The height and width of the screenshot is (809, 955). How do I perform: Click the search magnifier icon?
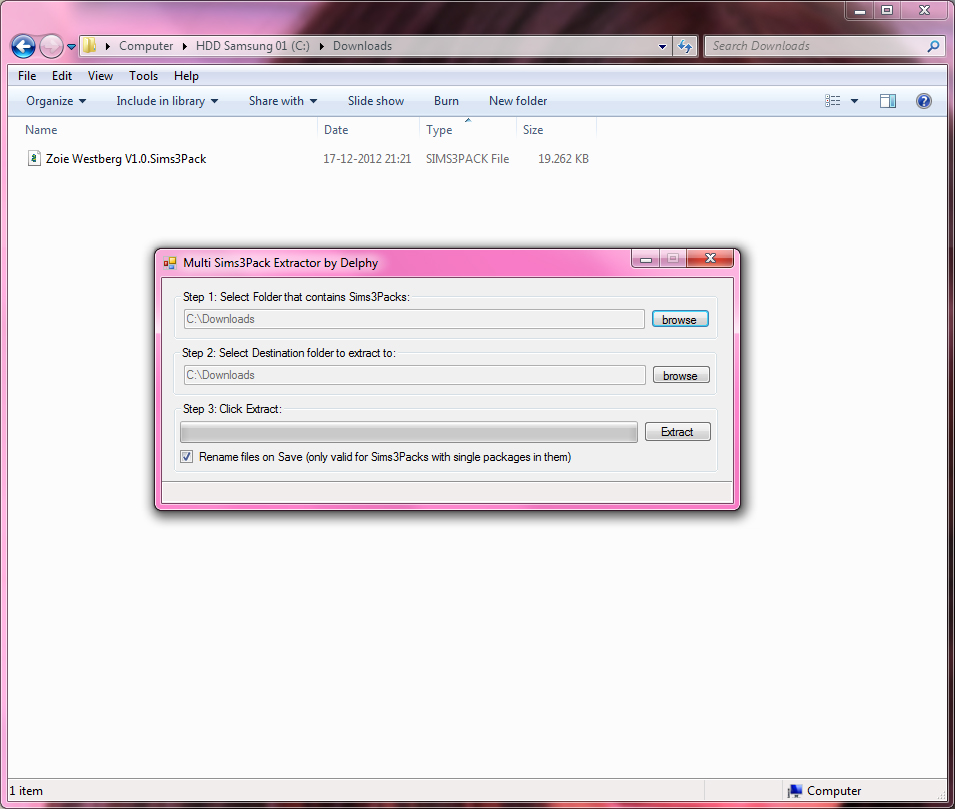[932, 46]
